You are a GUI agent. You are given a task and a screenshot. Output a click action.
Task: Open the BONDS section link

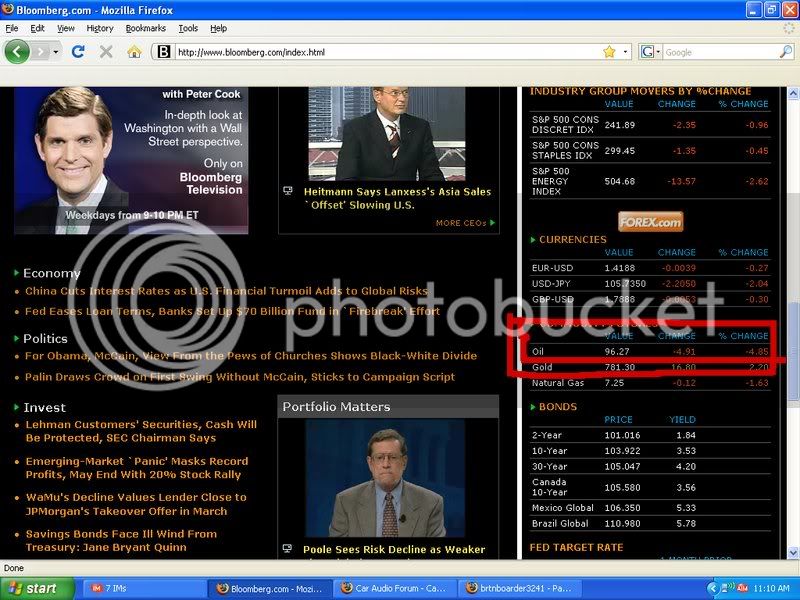tap(558, 407)
